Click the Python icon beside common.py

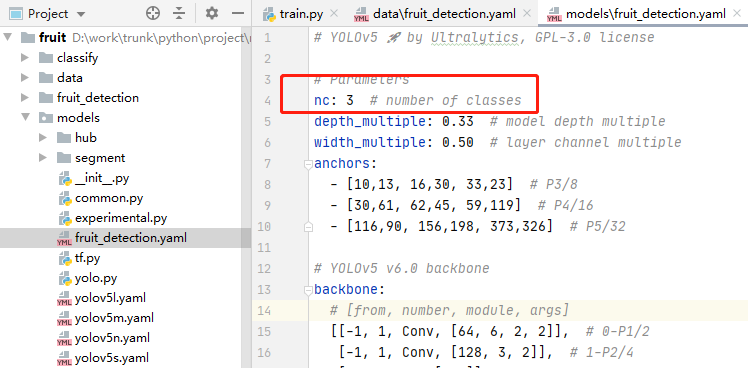tap(64, 198)
